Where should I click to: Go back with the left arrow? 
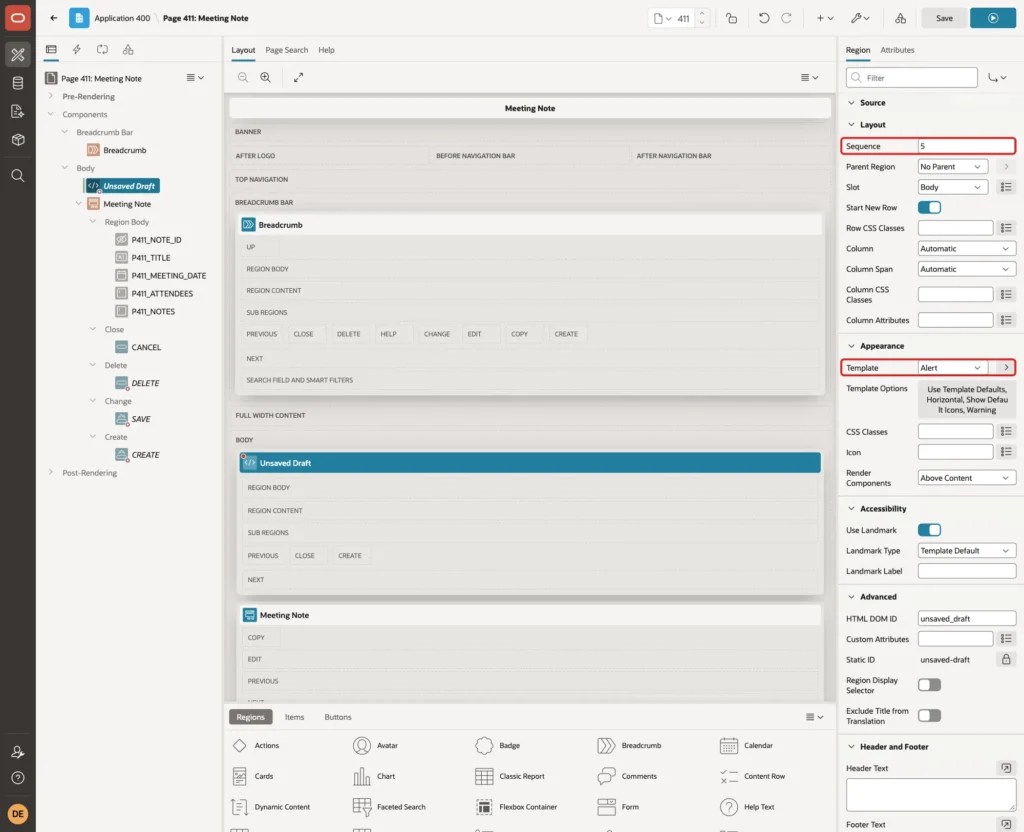[x=54, y=18]
